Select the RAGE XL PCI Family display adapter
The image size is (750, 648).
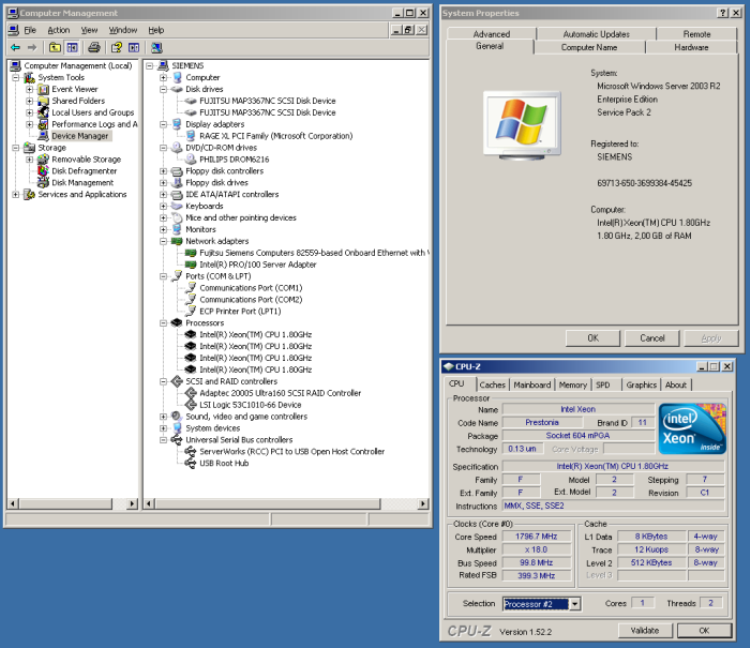(276, 136)
